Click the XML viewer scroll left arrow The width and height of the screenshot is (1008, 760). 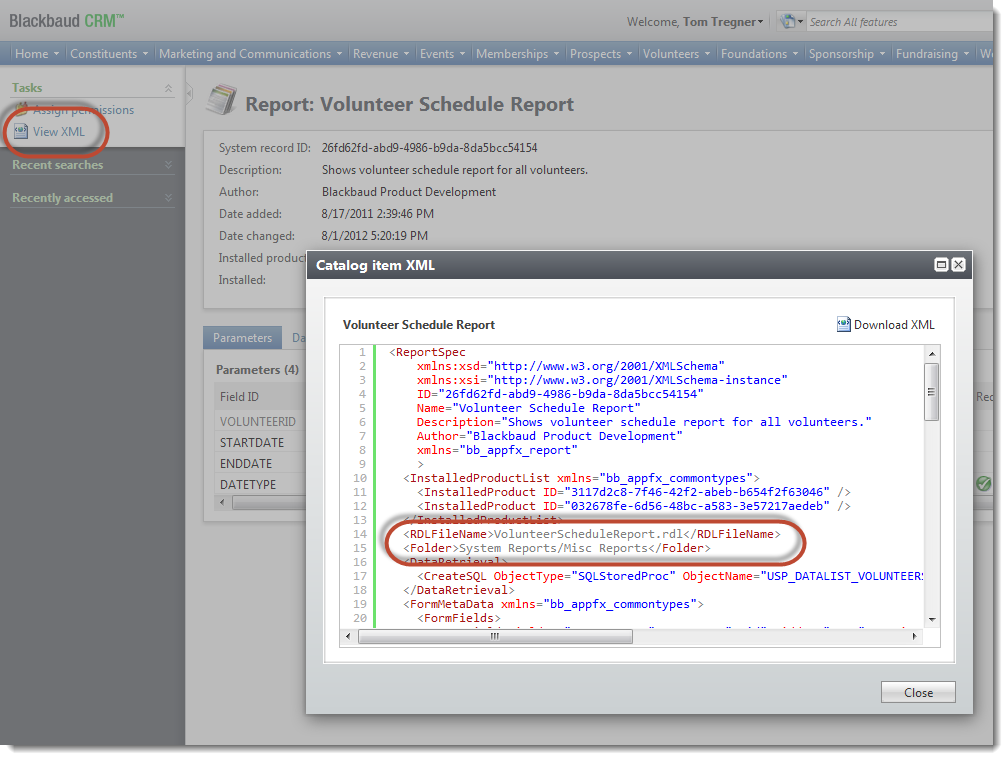coord(348,637)
